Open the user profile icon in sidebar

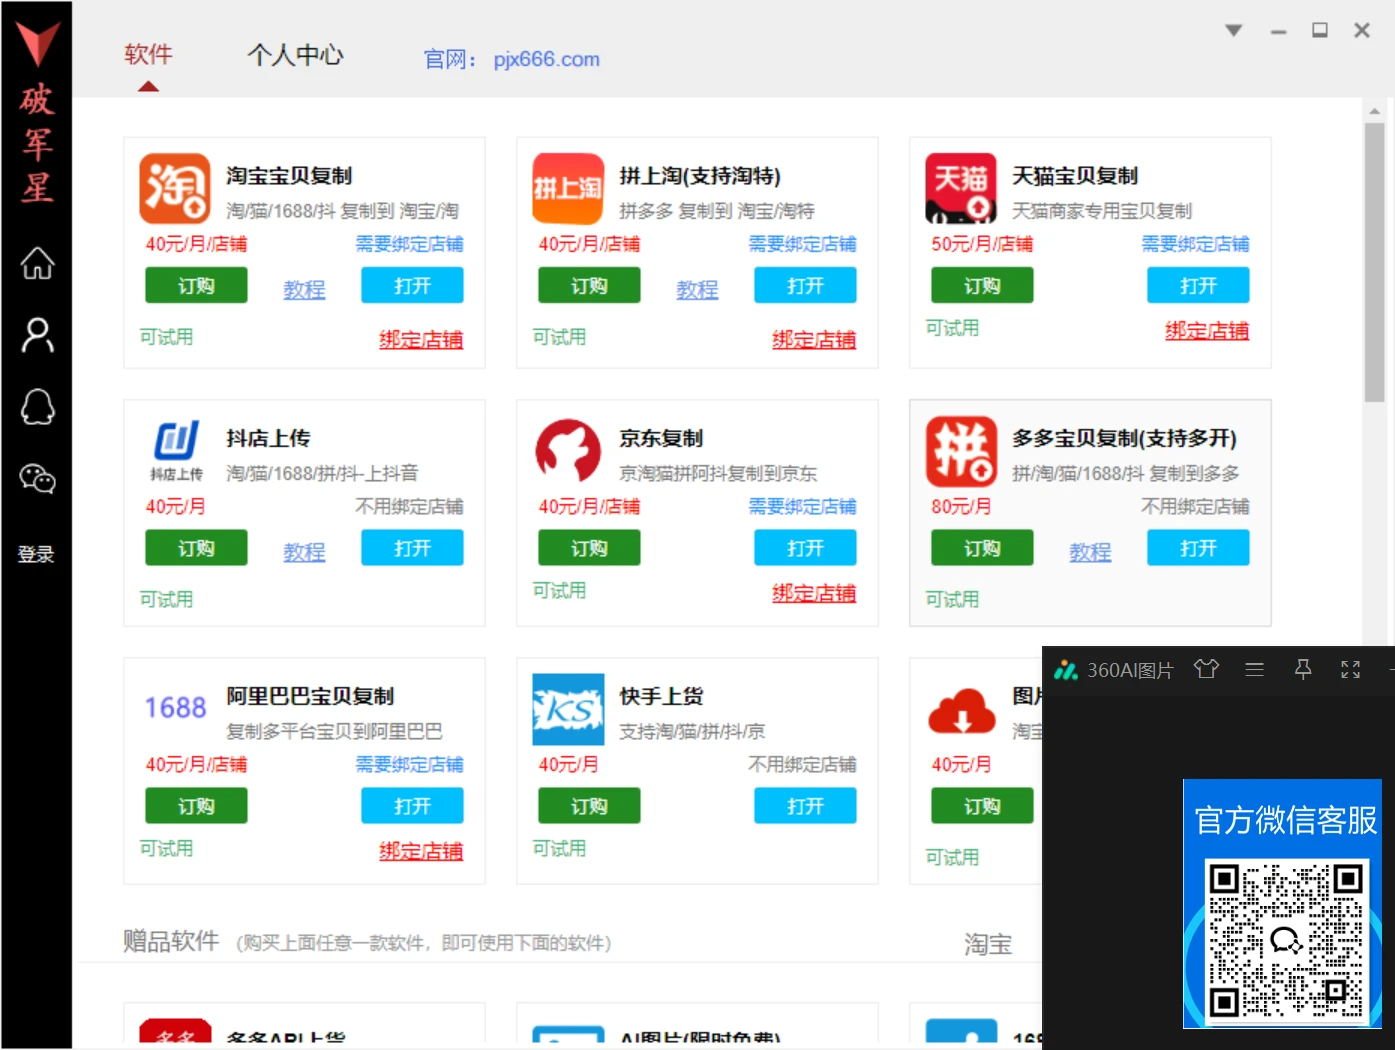coord(37,335)
